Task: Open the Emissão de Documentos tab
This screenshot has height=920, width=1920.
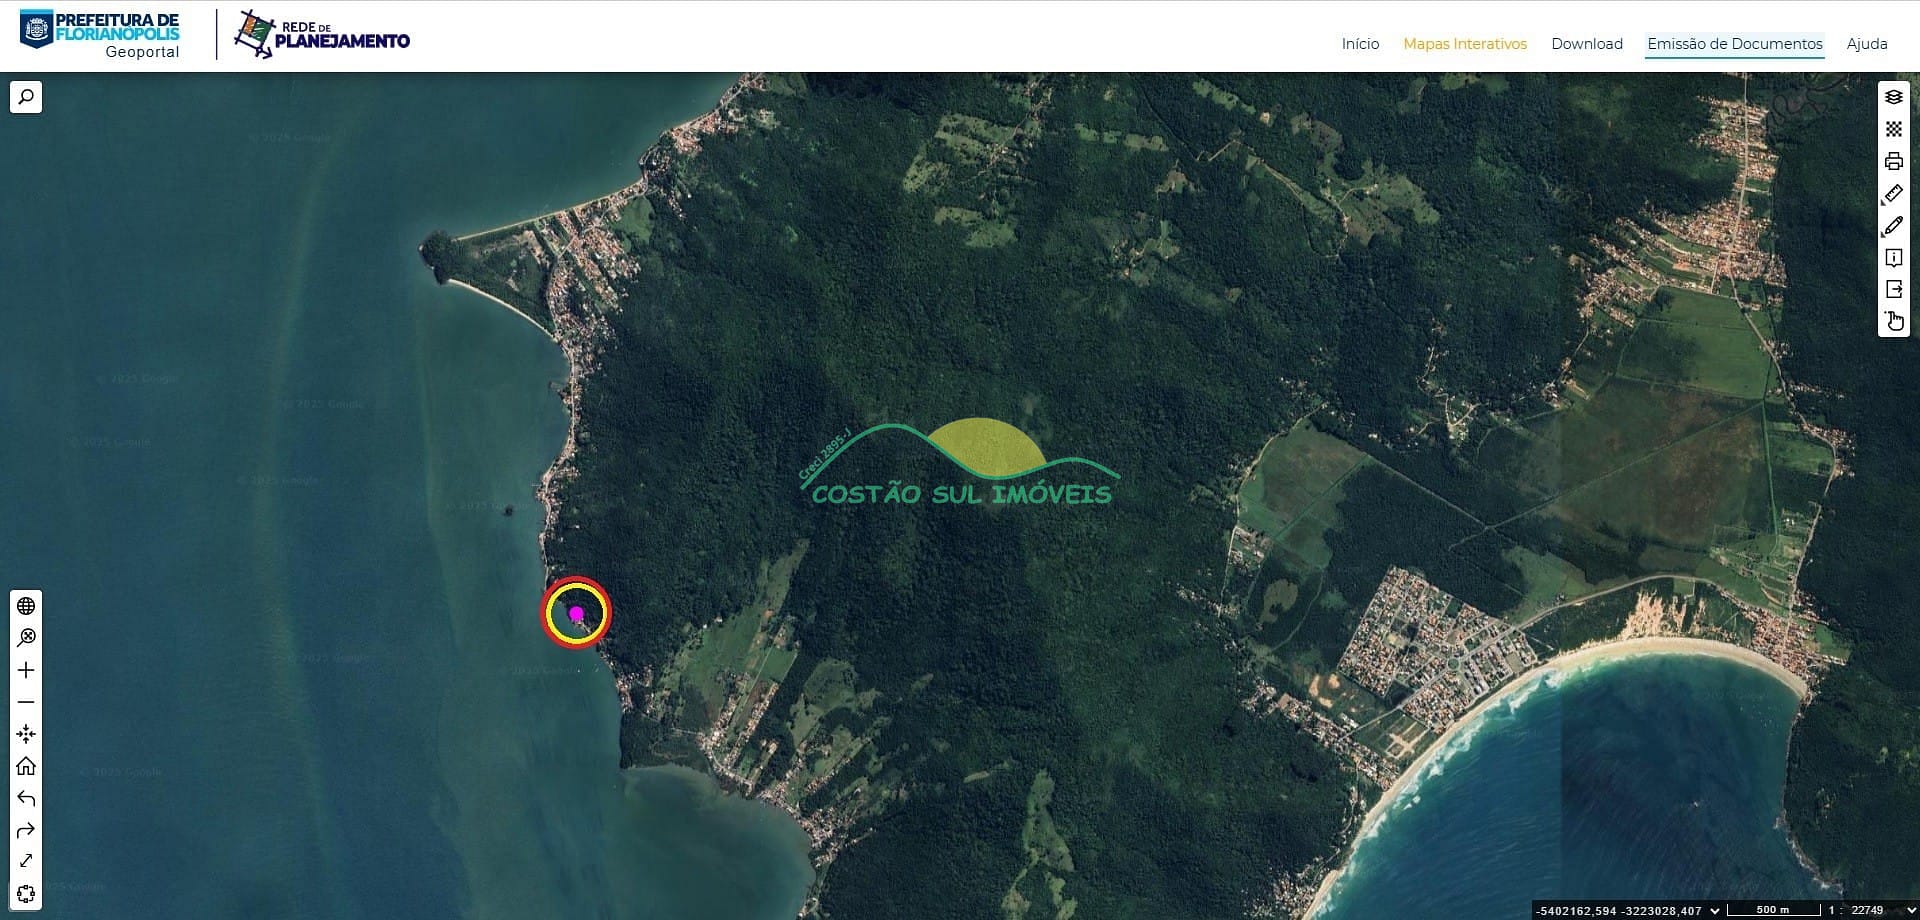Action: 1734,44
